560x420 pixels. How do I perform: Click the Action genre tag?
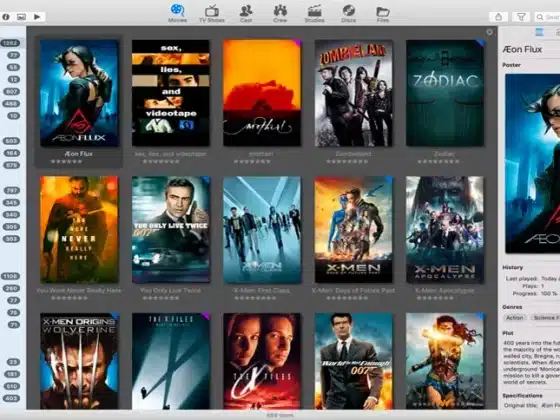tap(515, 318)
